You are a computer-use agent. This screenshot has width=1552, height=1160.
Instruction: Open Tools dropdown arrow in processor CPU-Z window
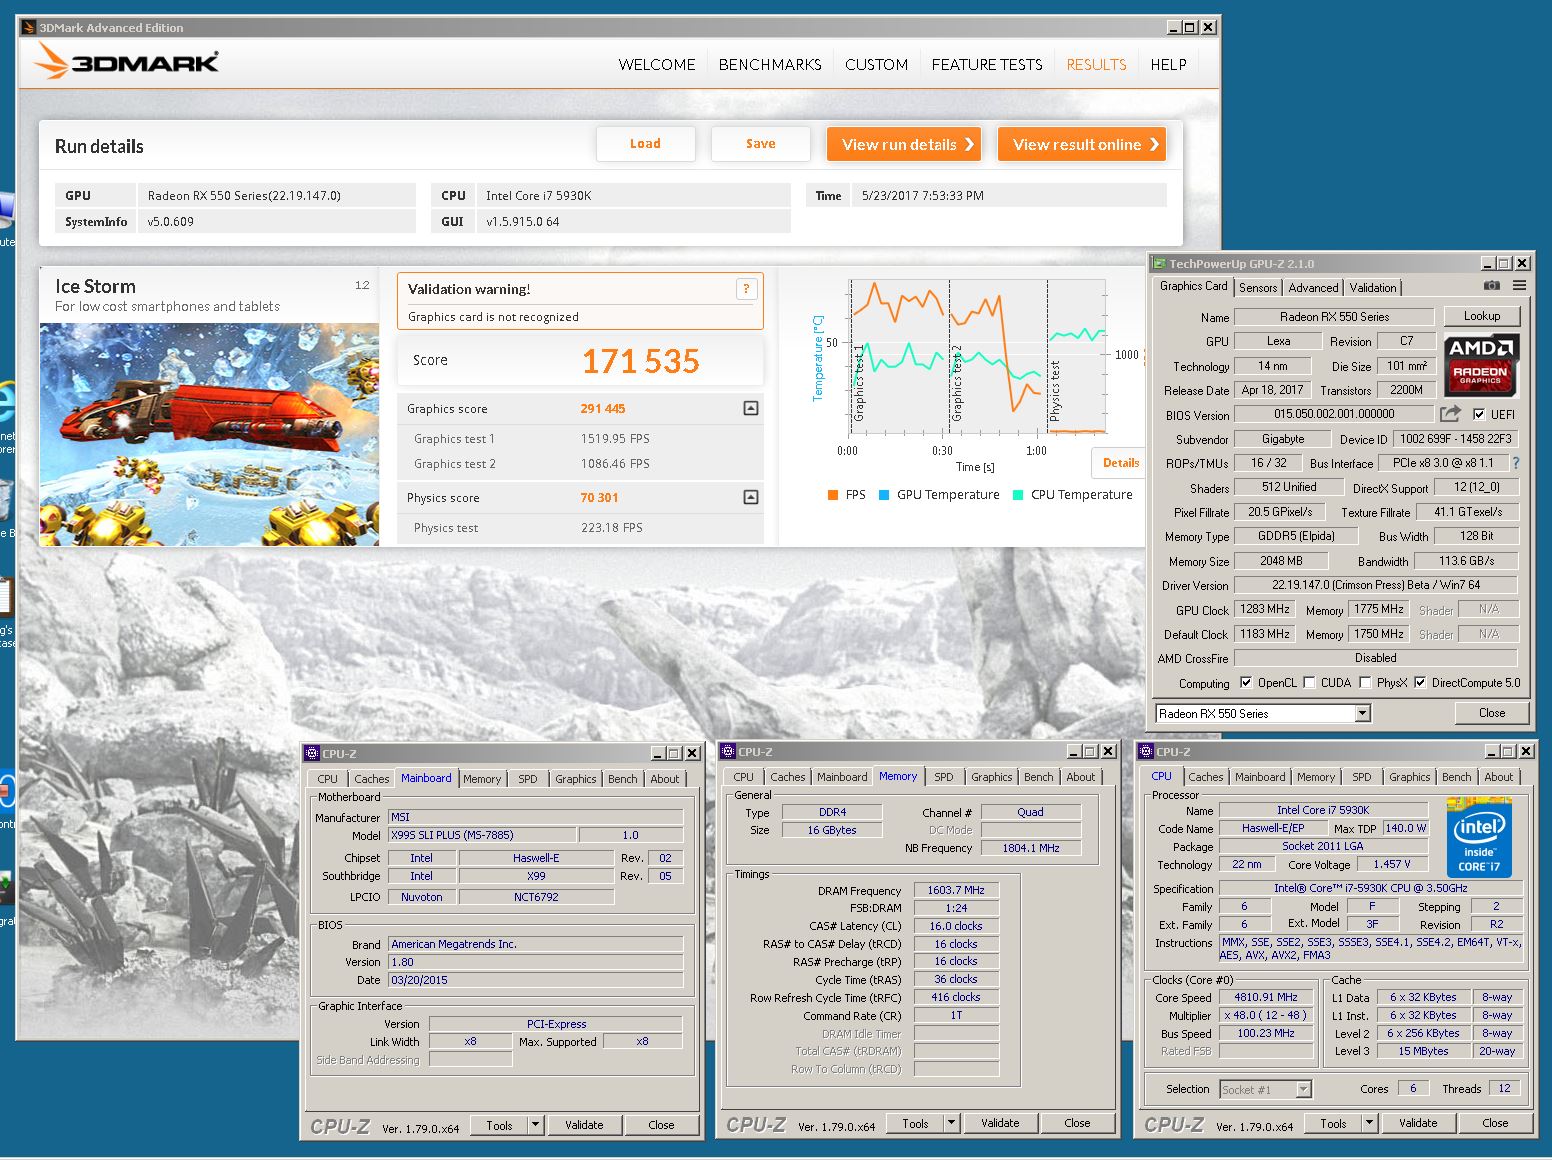1370,1123
